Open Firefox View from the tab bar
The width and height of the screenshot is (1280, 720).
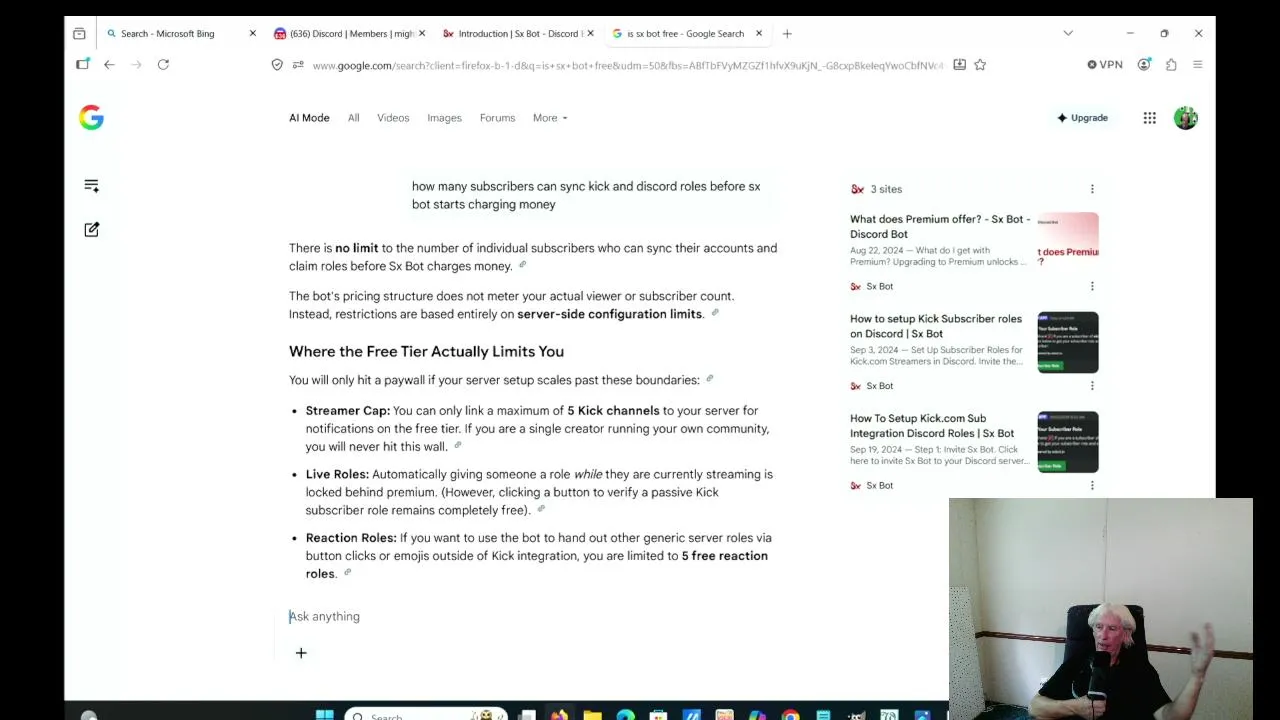coord(79,33)
